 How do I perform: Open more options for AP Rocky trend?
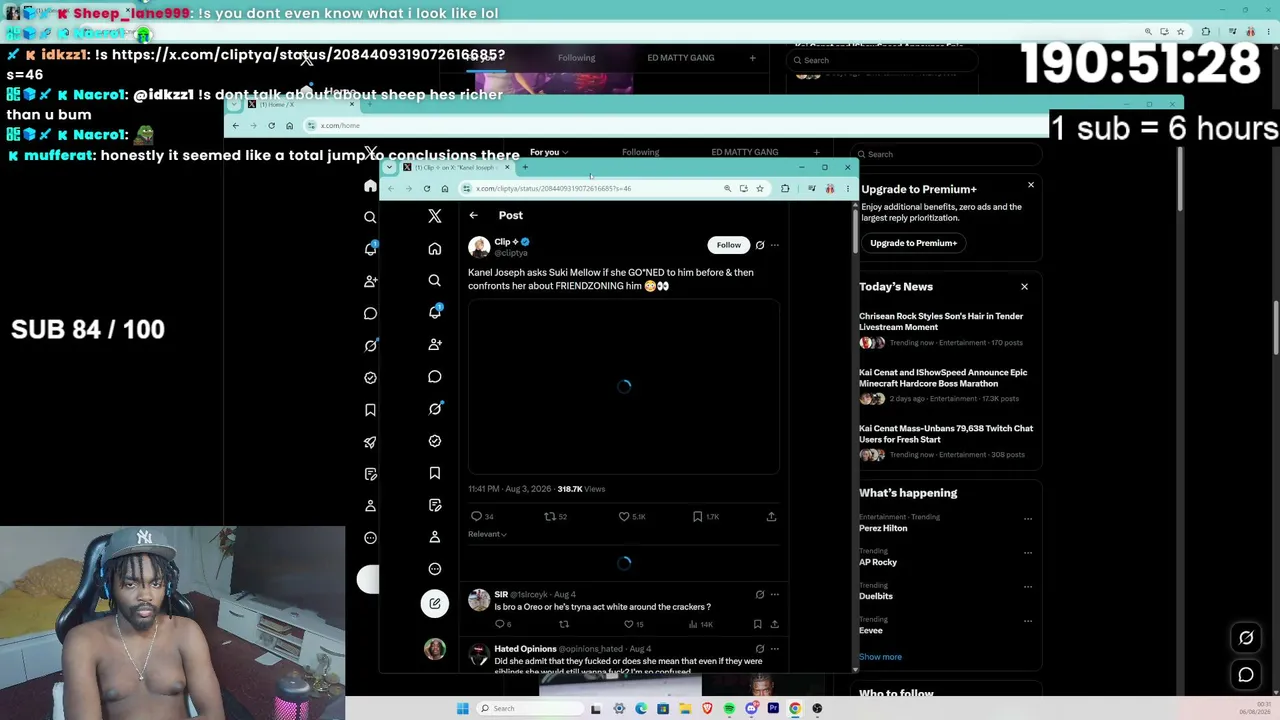[x=1027, y=552]
